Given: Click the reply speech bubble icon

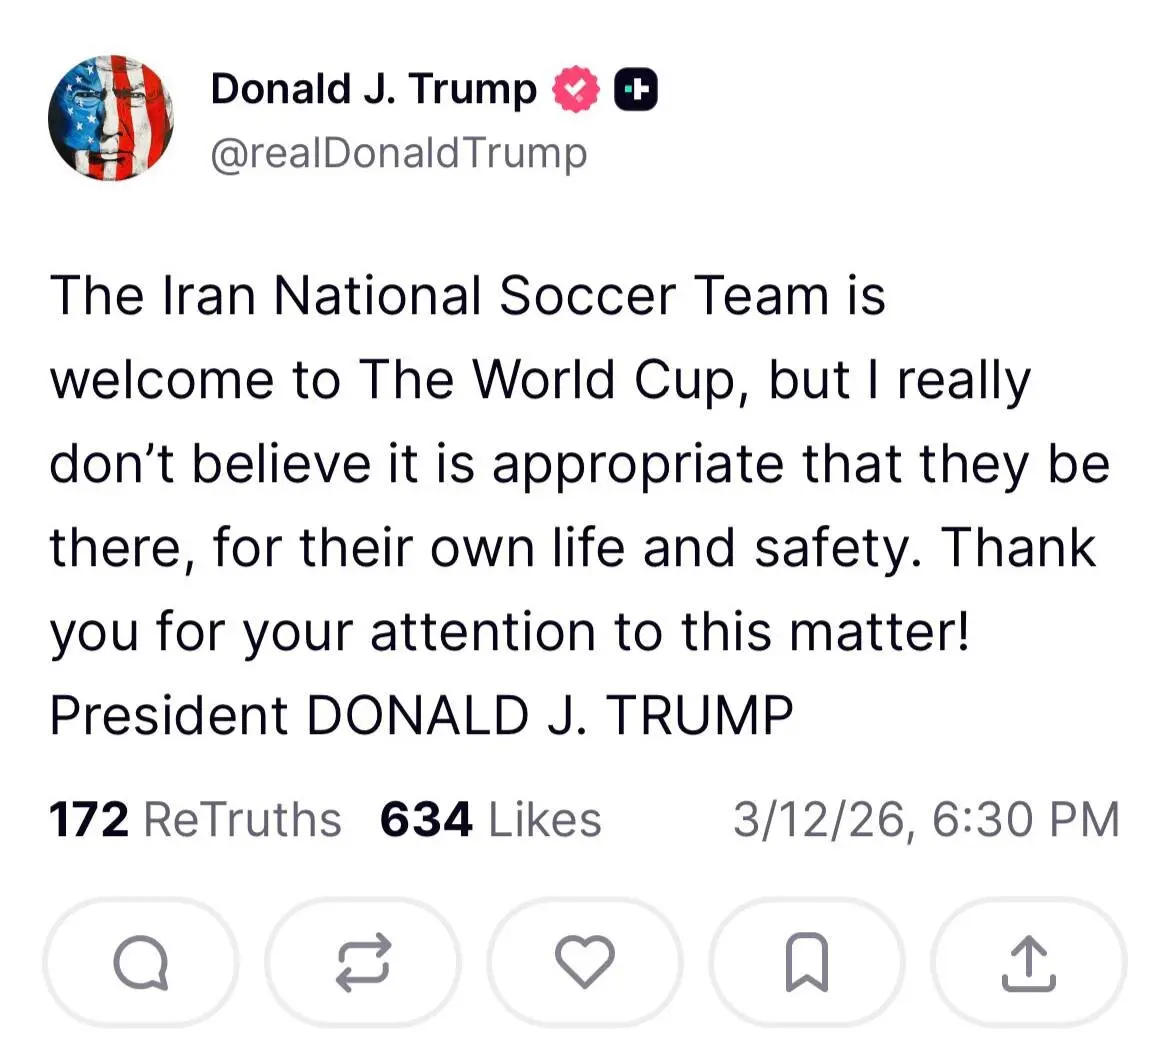Looking at the screenshot, I should click(141, 962).
